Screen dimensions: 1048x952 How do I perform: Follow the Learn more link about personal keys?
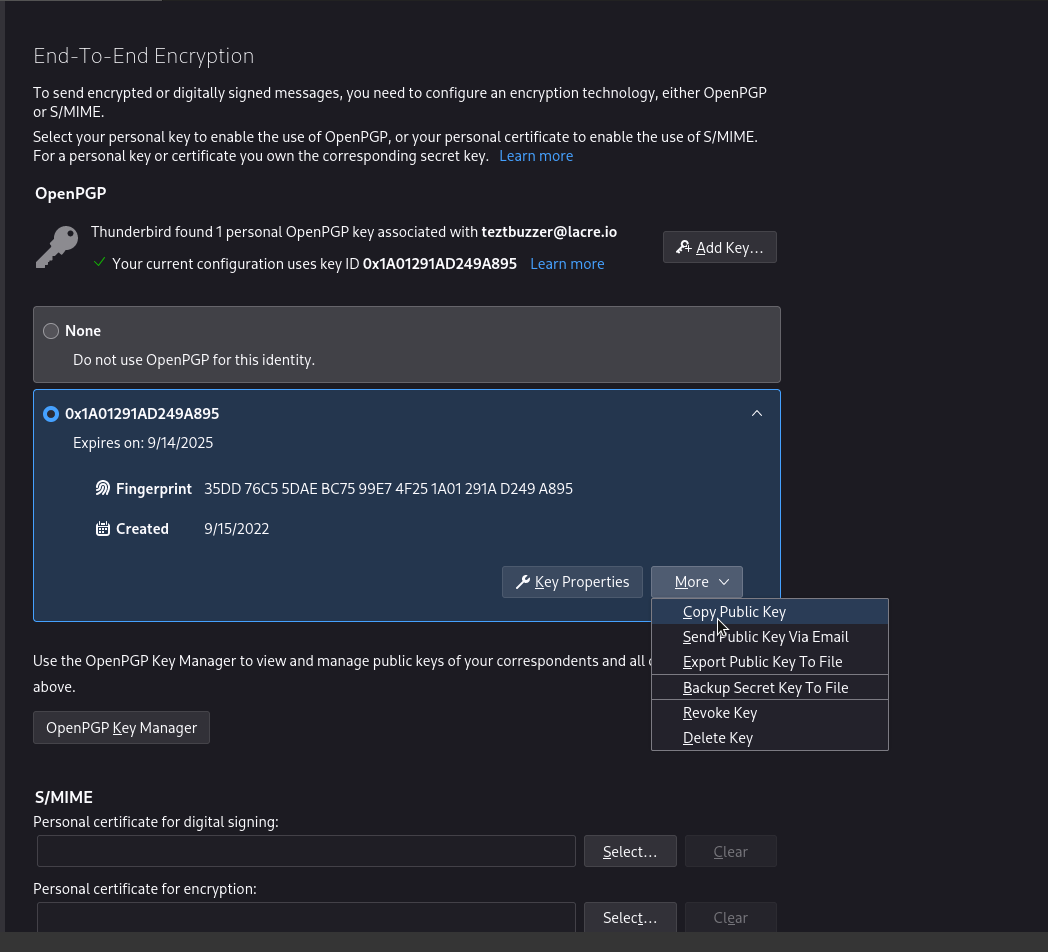click(x=536, y=156)
